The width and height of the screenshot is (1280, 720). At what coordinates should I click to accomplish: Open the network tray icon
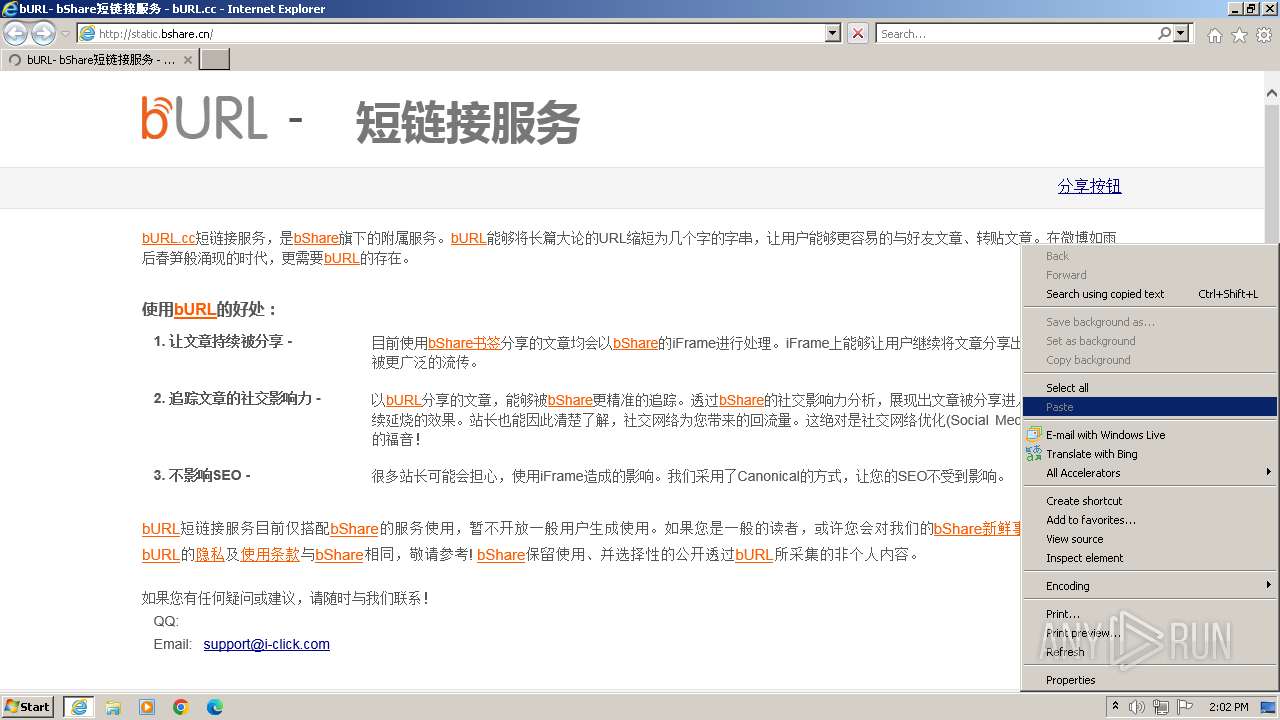point(1161,707)
